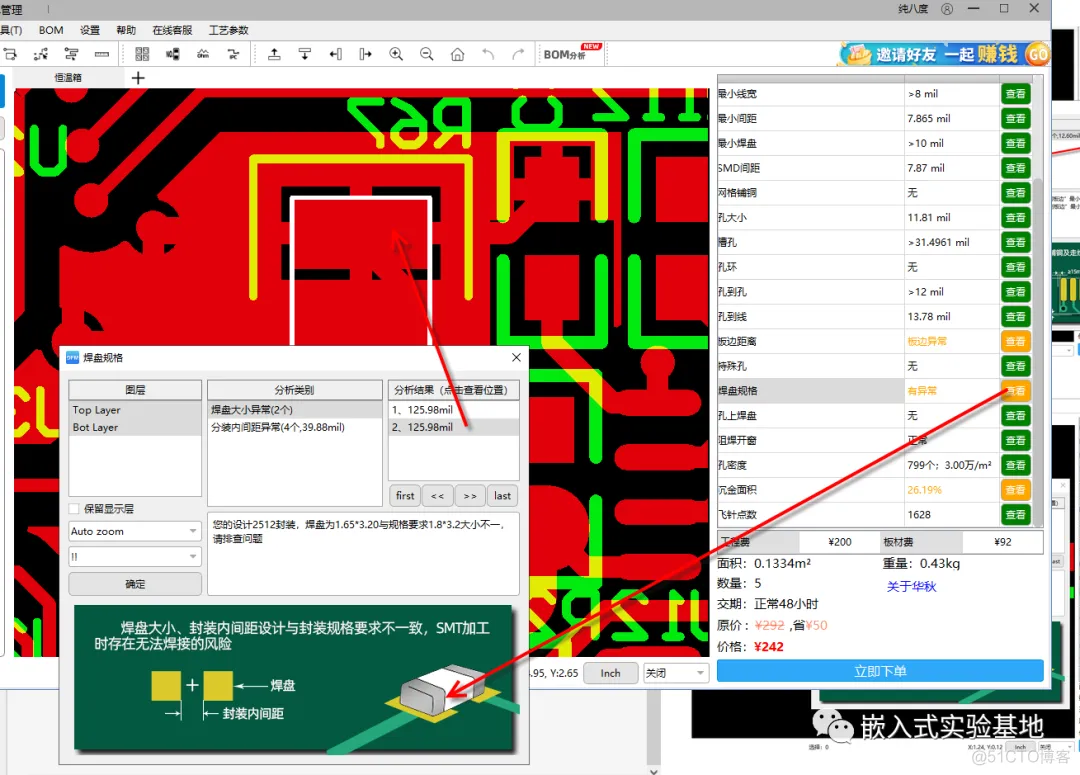Open the 关闭 dropdown beside Inch
Screen dimensions: 1080x775
coord(676,672)
